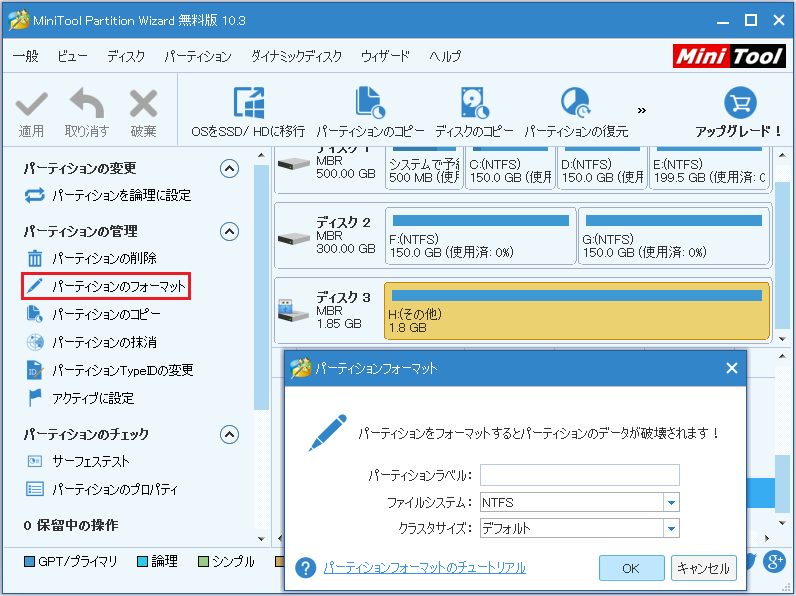Open the パーティションフォーマットのチュートリアル link
Image resolution: width=796 pixels, height=596 pixels.
424,568
